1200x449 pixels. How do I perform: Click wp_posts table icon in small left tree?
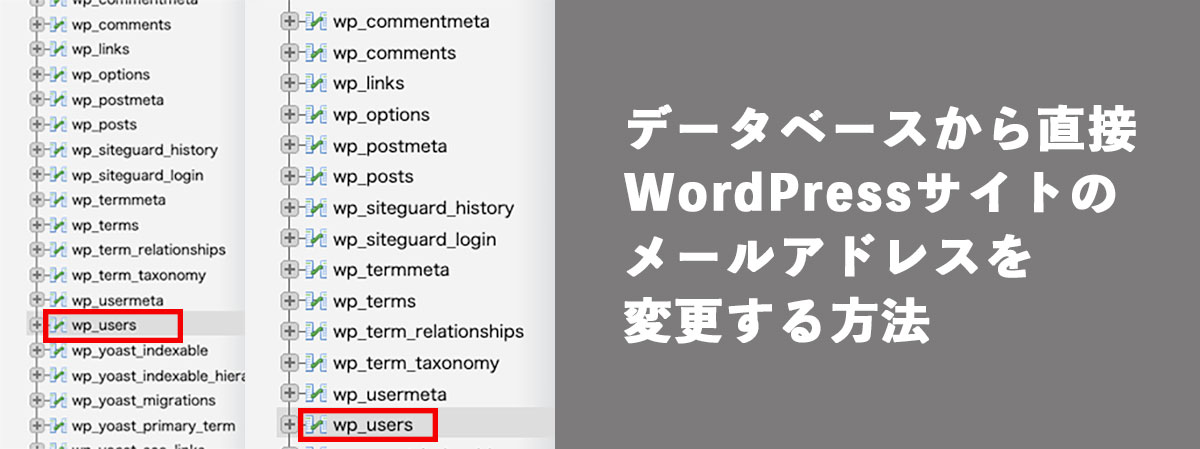pyautogui.click(x=58, y=124)
